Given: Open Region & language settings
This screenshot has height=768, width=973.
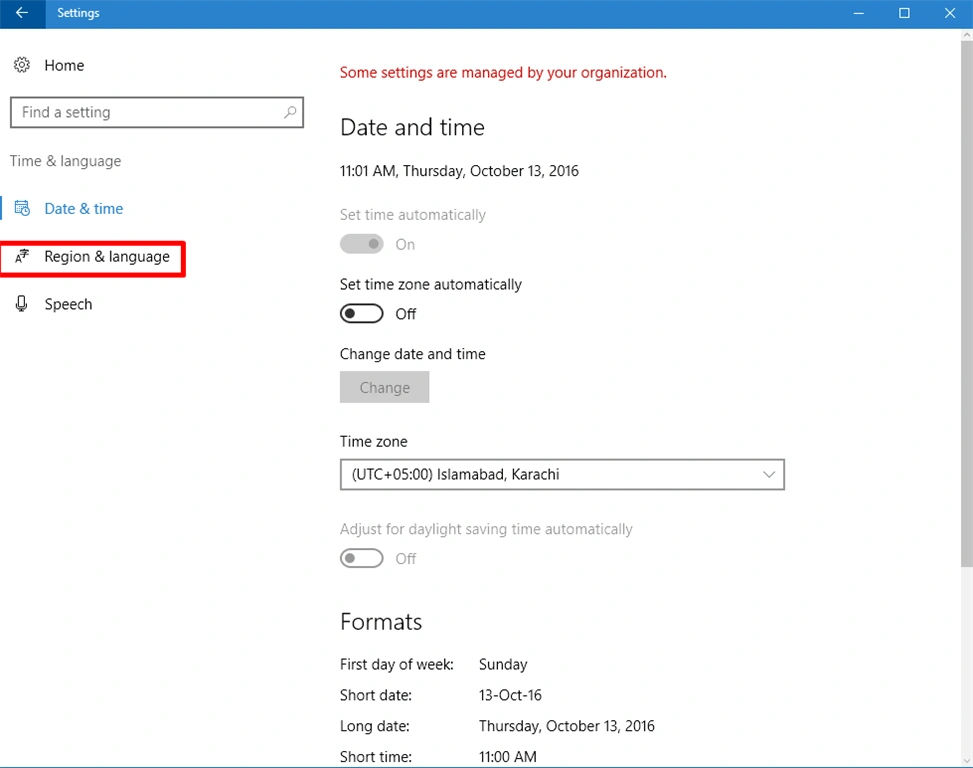Looking at the screenshot, I should click(x=107, y=256).
